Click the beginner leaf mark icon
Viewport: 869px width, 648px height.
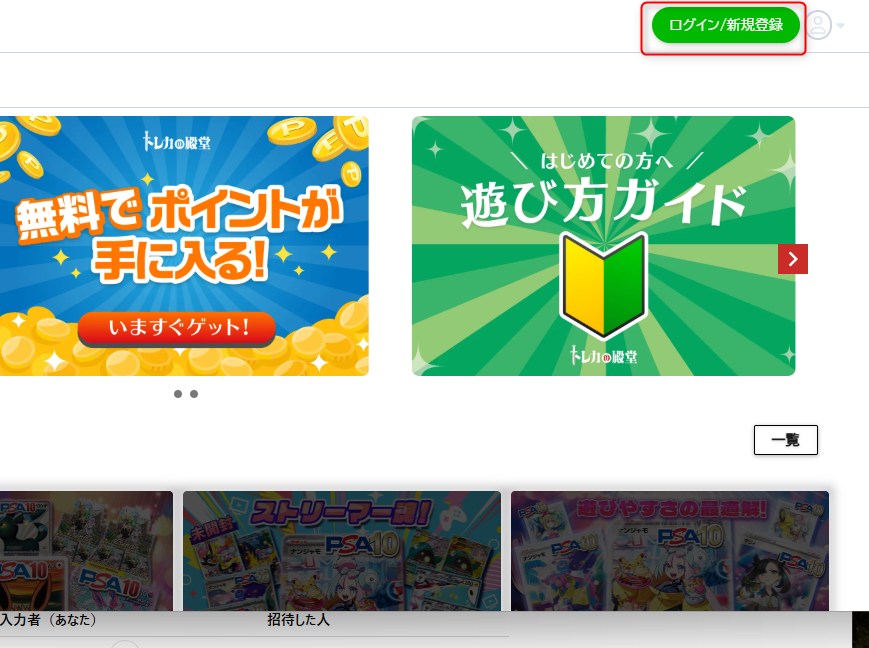[603, 285]
